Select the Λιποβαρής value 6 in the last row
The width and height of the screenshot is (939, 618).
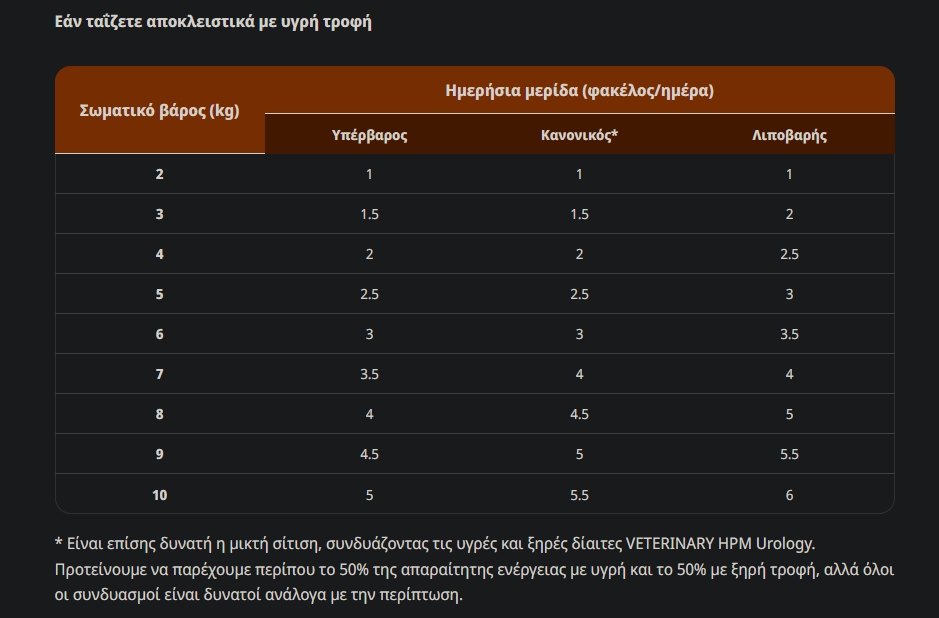[x=789, y=494]
